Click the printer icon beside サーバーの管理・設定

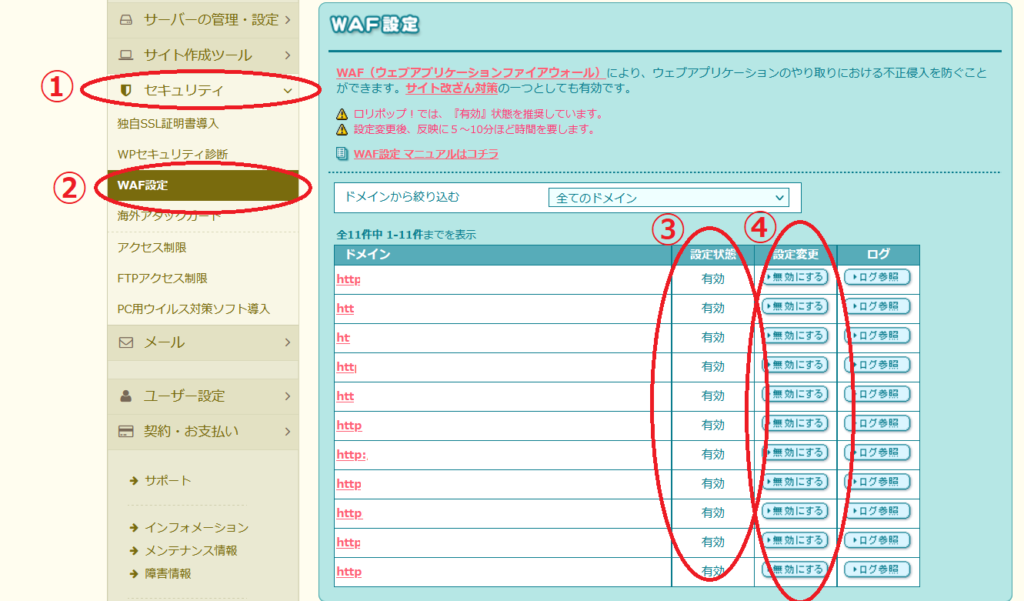coord(126,19)
